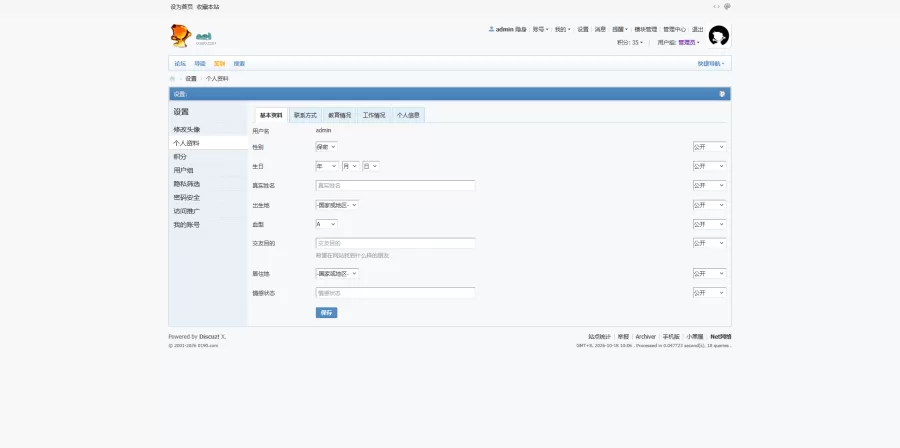Screen dimensions: 900x448
Task: Go to 论坛 in the navigation bar
Action: pos(180,64)
